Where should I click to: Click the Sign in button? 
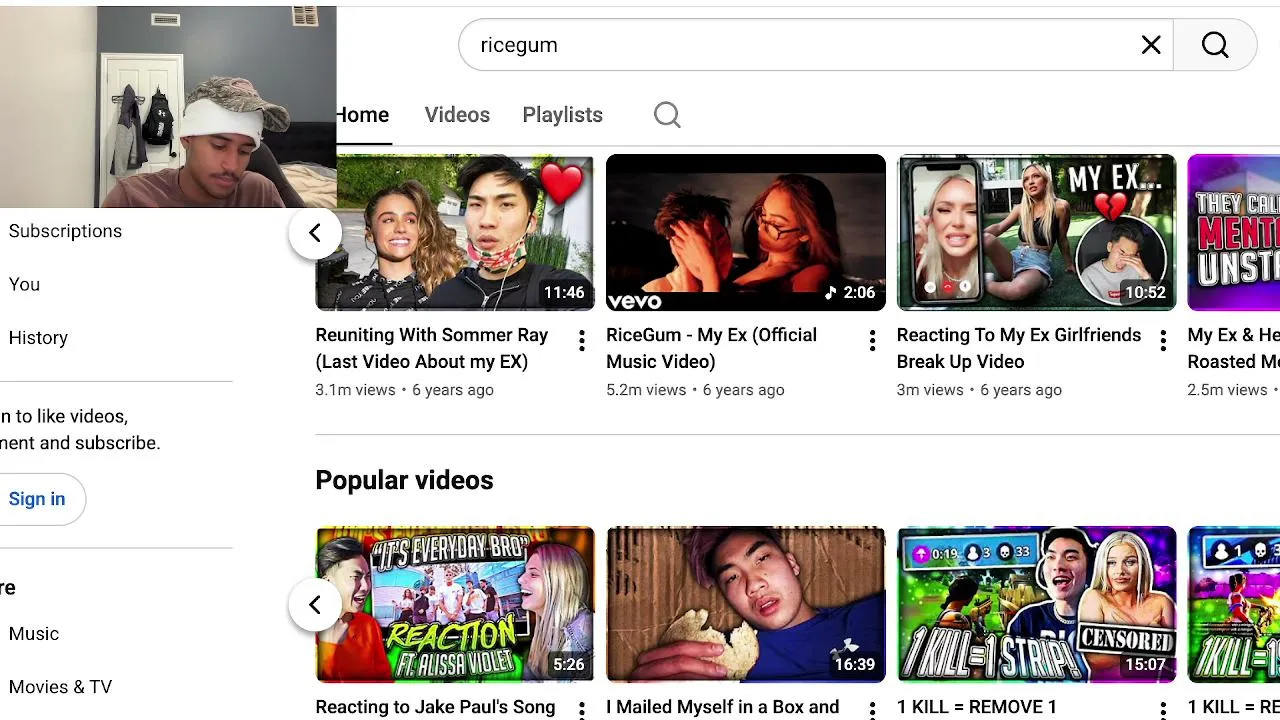(x=38, y=499)
